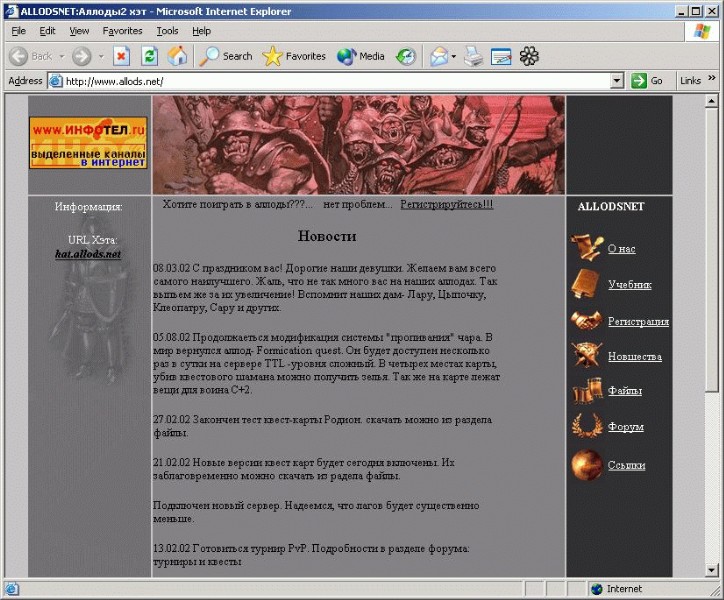
Task: Open the Favorites star pane
Action: [x=294, y=56]
